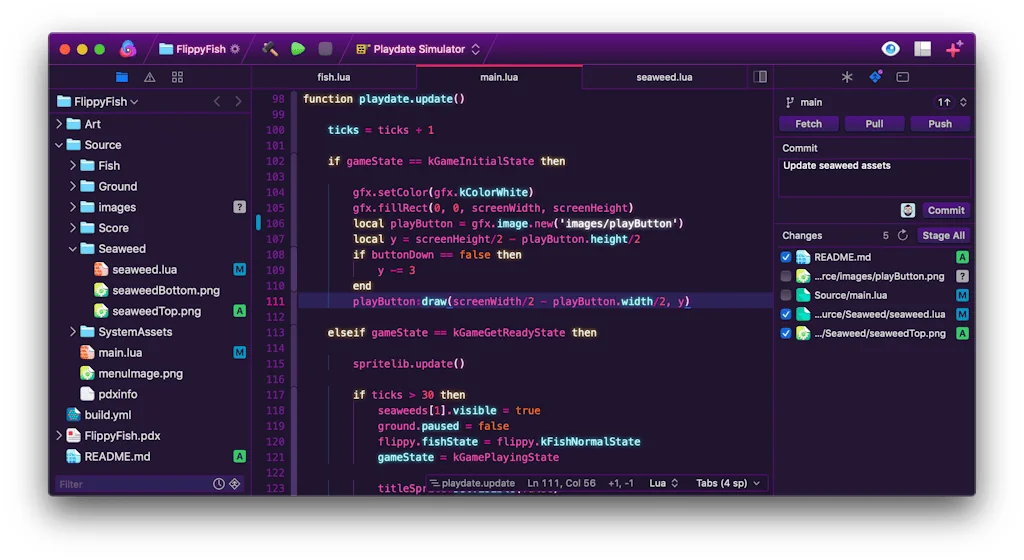Click the commit author avatar icon
Screen dimensions: 1024x560
(x=908, y=210)
